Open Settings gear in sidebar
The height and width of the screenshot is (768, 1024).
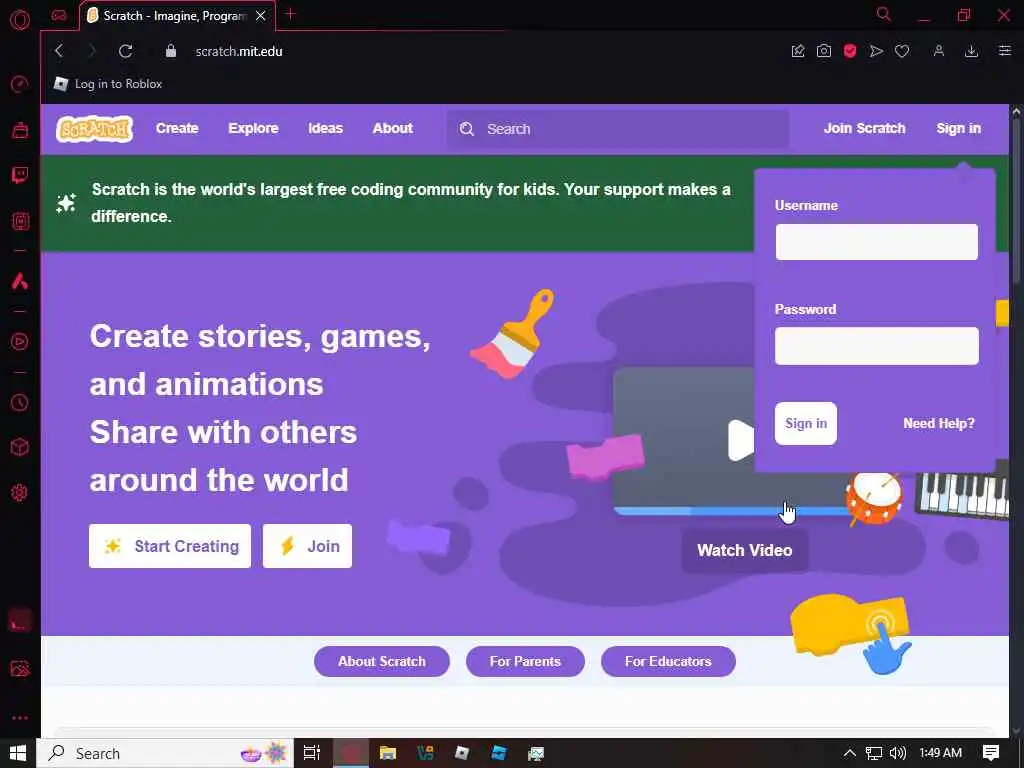20,492
